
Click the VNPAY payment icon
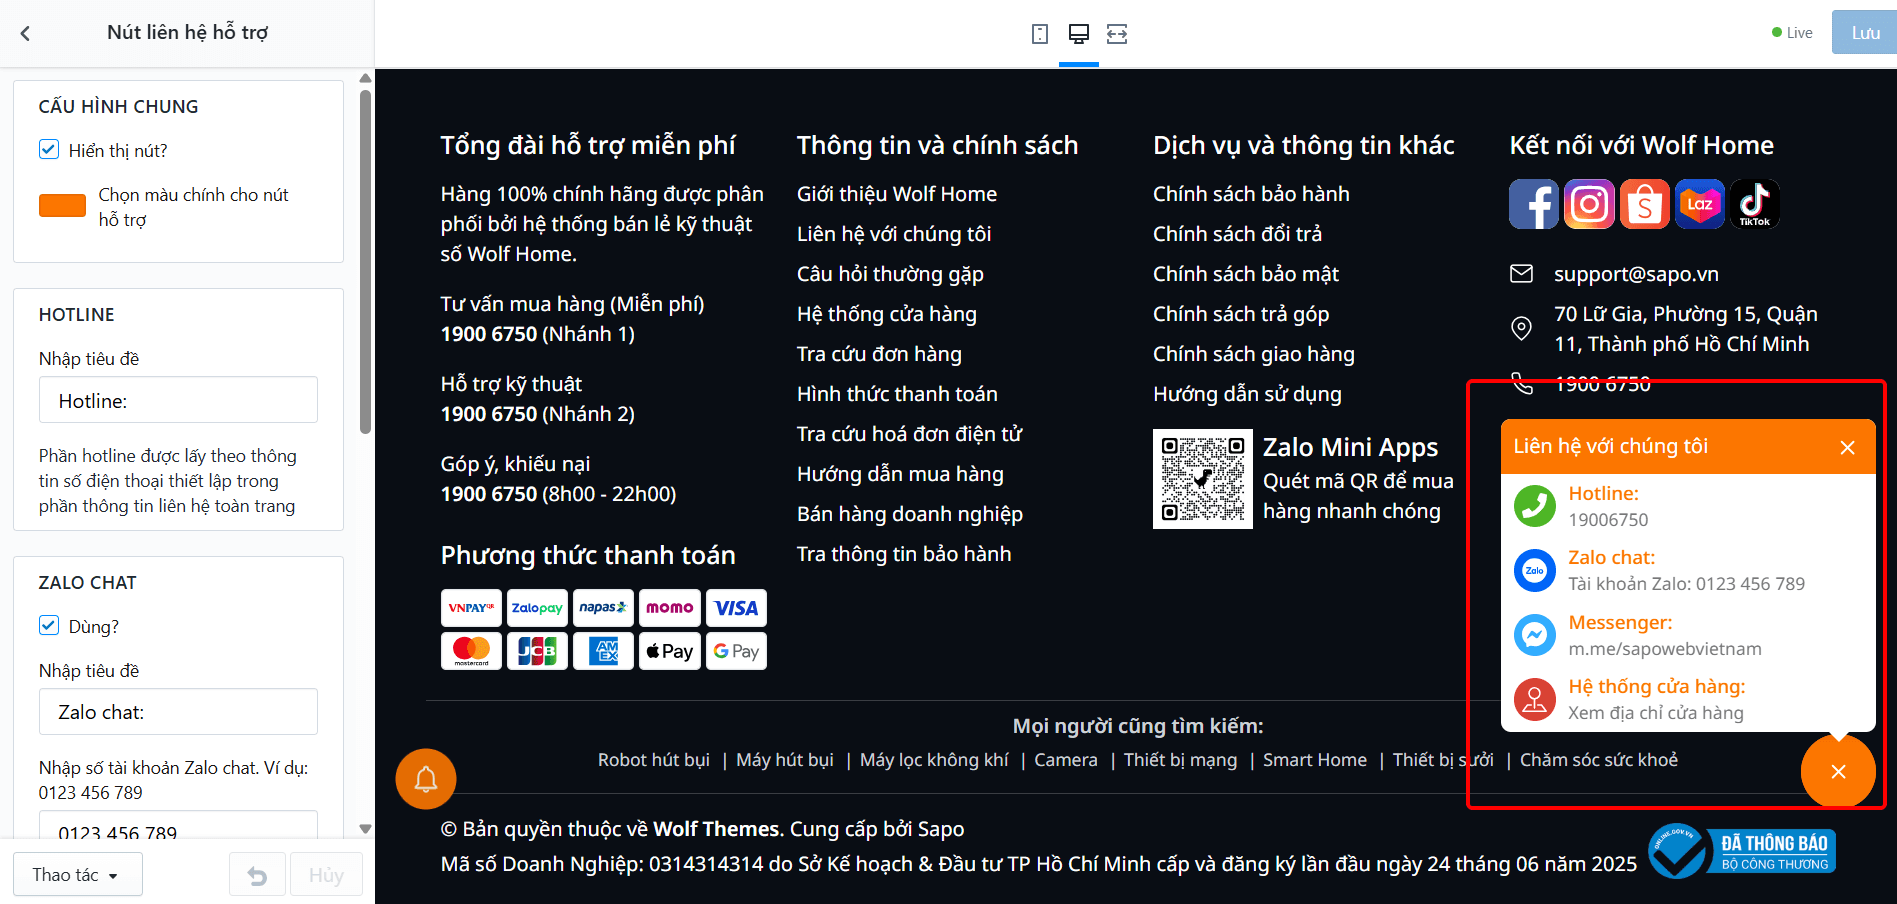(471, 608)
